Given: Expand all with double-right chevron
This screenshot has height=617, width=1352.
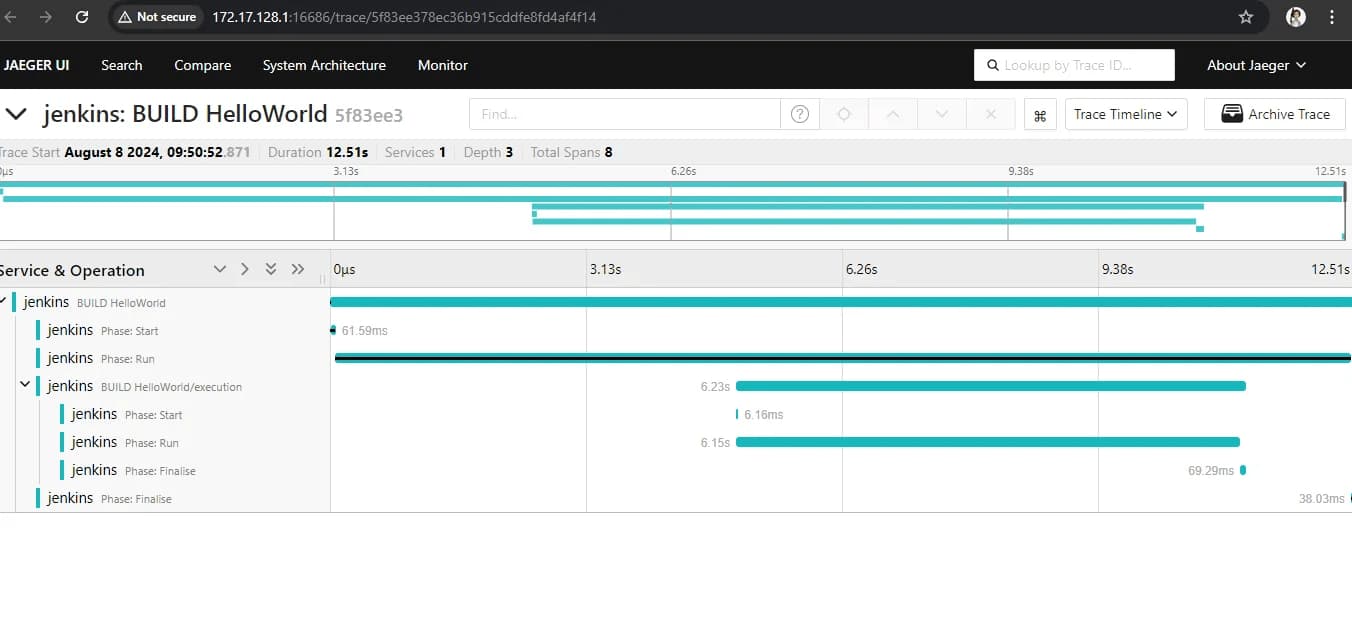Looking at the screenshot, I should [x=298, y=270].
